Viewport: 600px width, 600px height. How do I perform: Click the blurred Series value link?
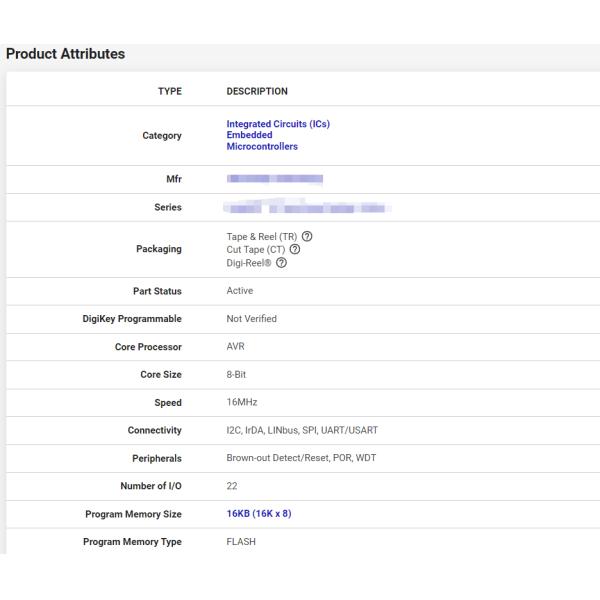pos(306,207)
